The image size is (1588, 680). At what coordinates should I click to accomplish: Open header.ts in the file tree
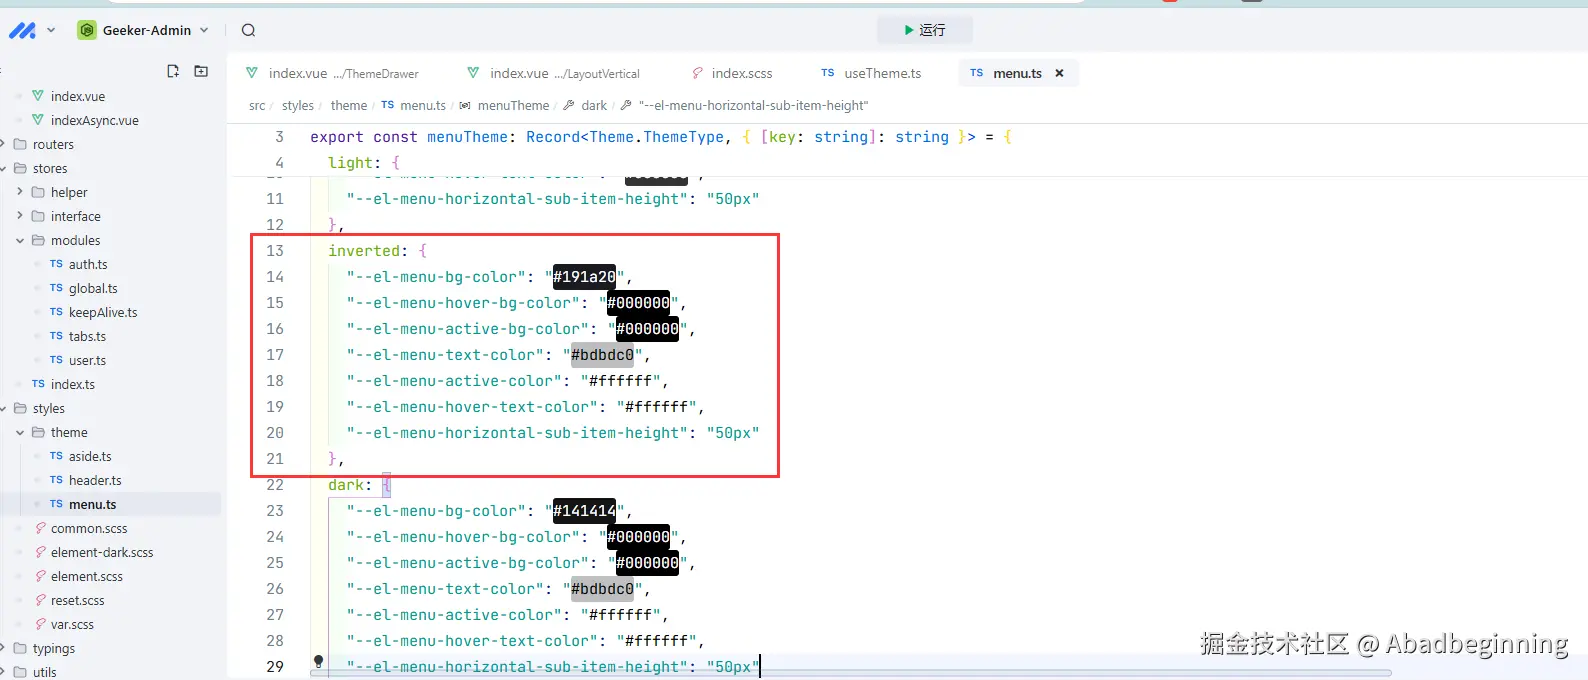[95, 480]
